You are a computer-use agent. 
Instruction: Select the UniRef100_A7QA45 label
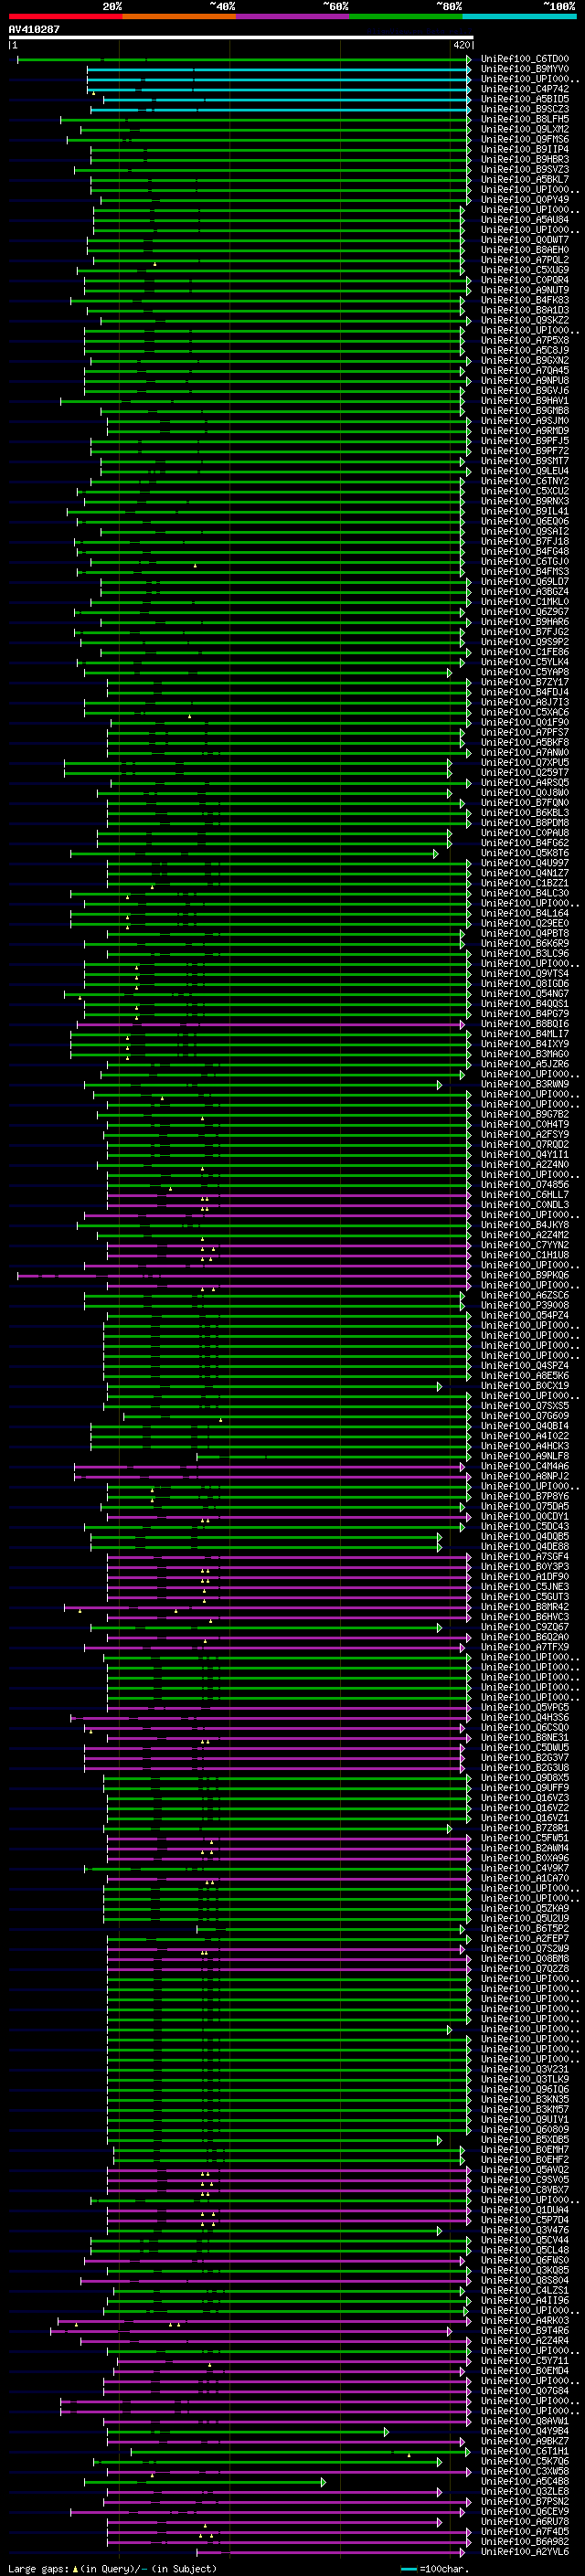click(525, 370)
